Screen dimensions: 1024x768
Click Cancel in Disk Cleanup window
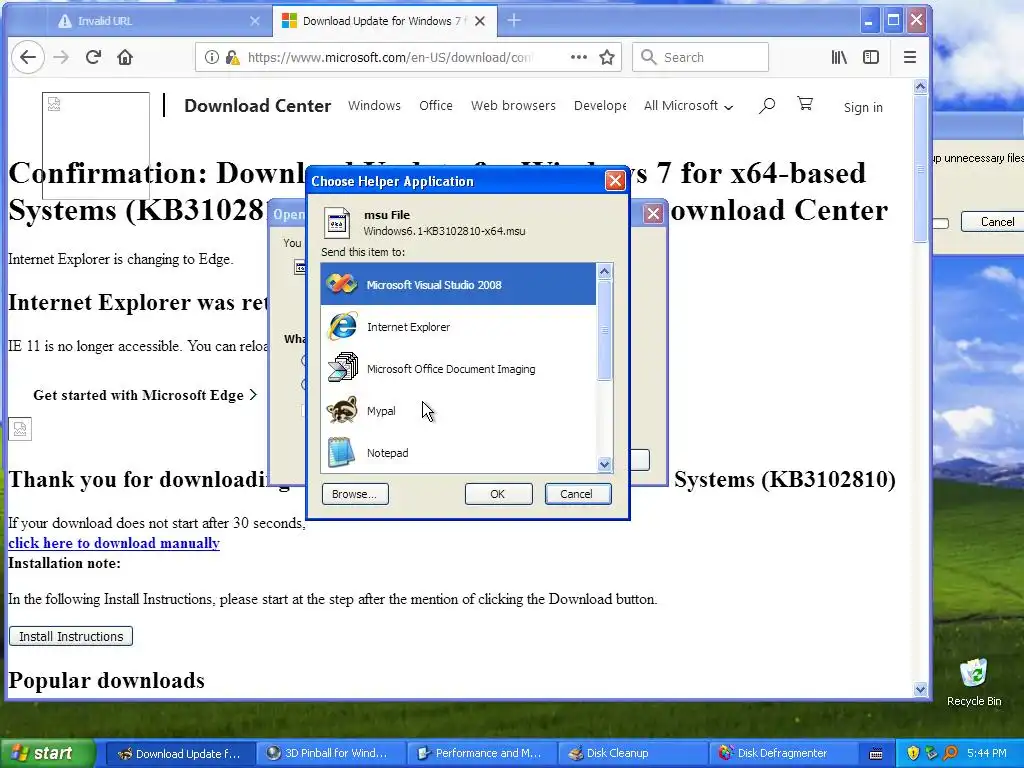(993, 222)
